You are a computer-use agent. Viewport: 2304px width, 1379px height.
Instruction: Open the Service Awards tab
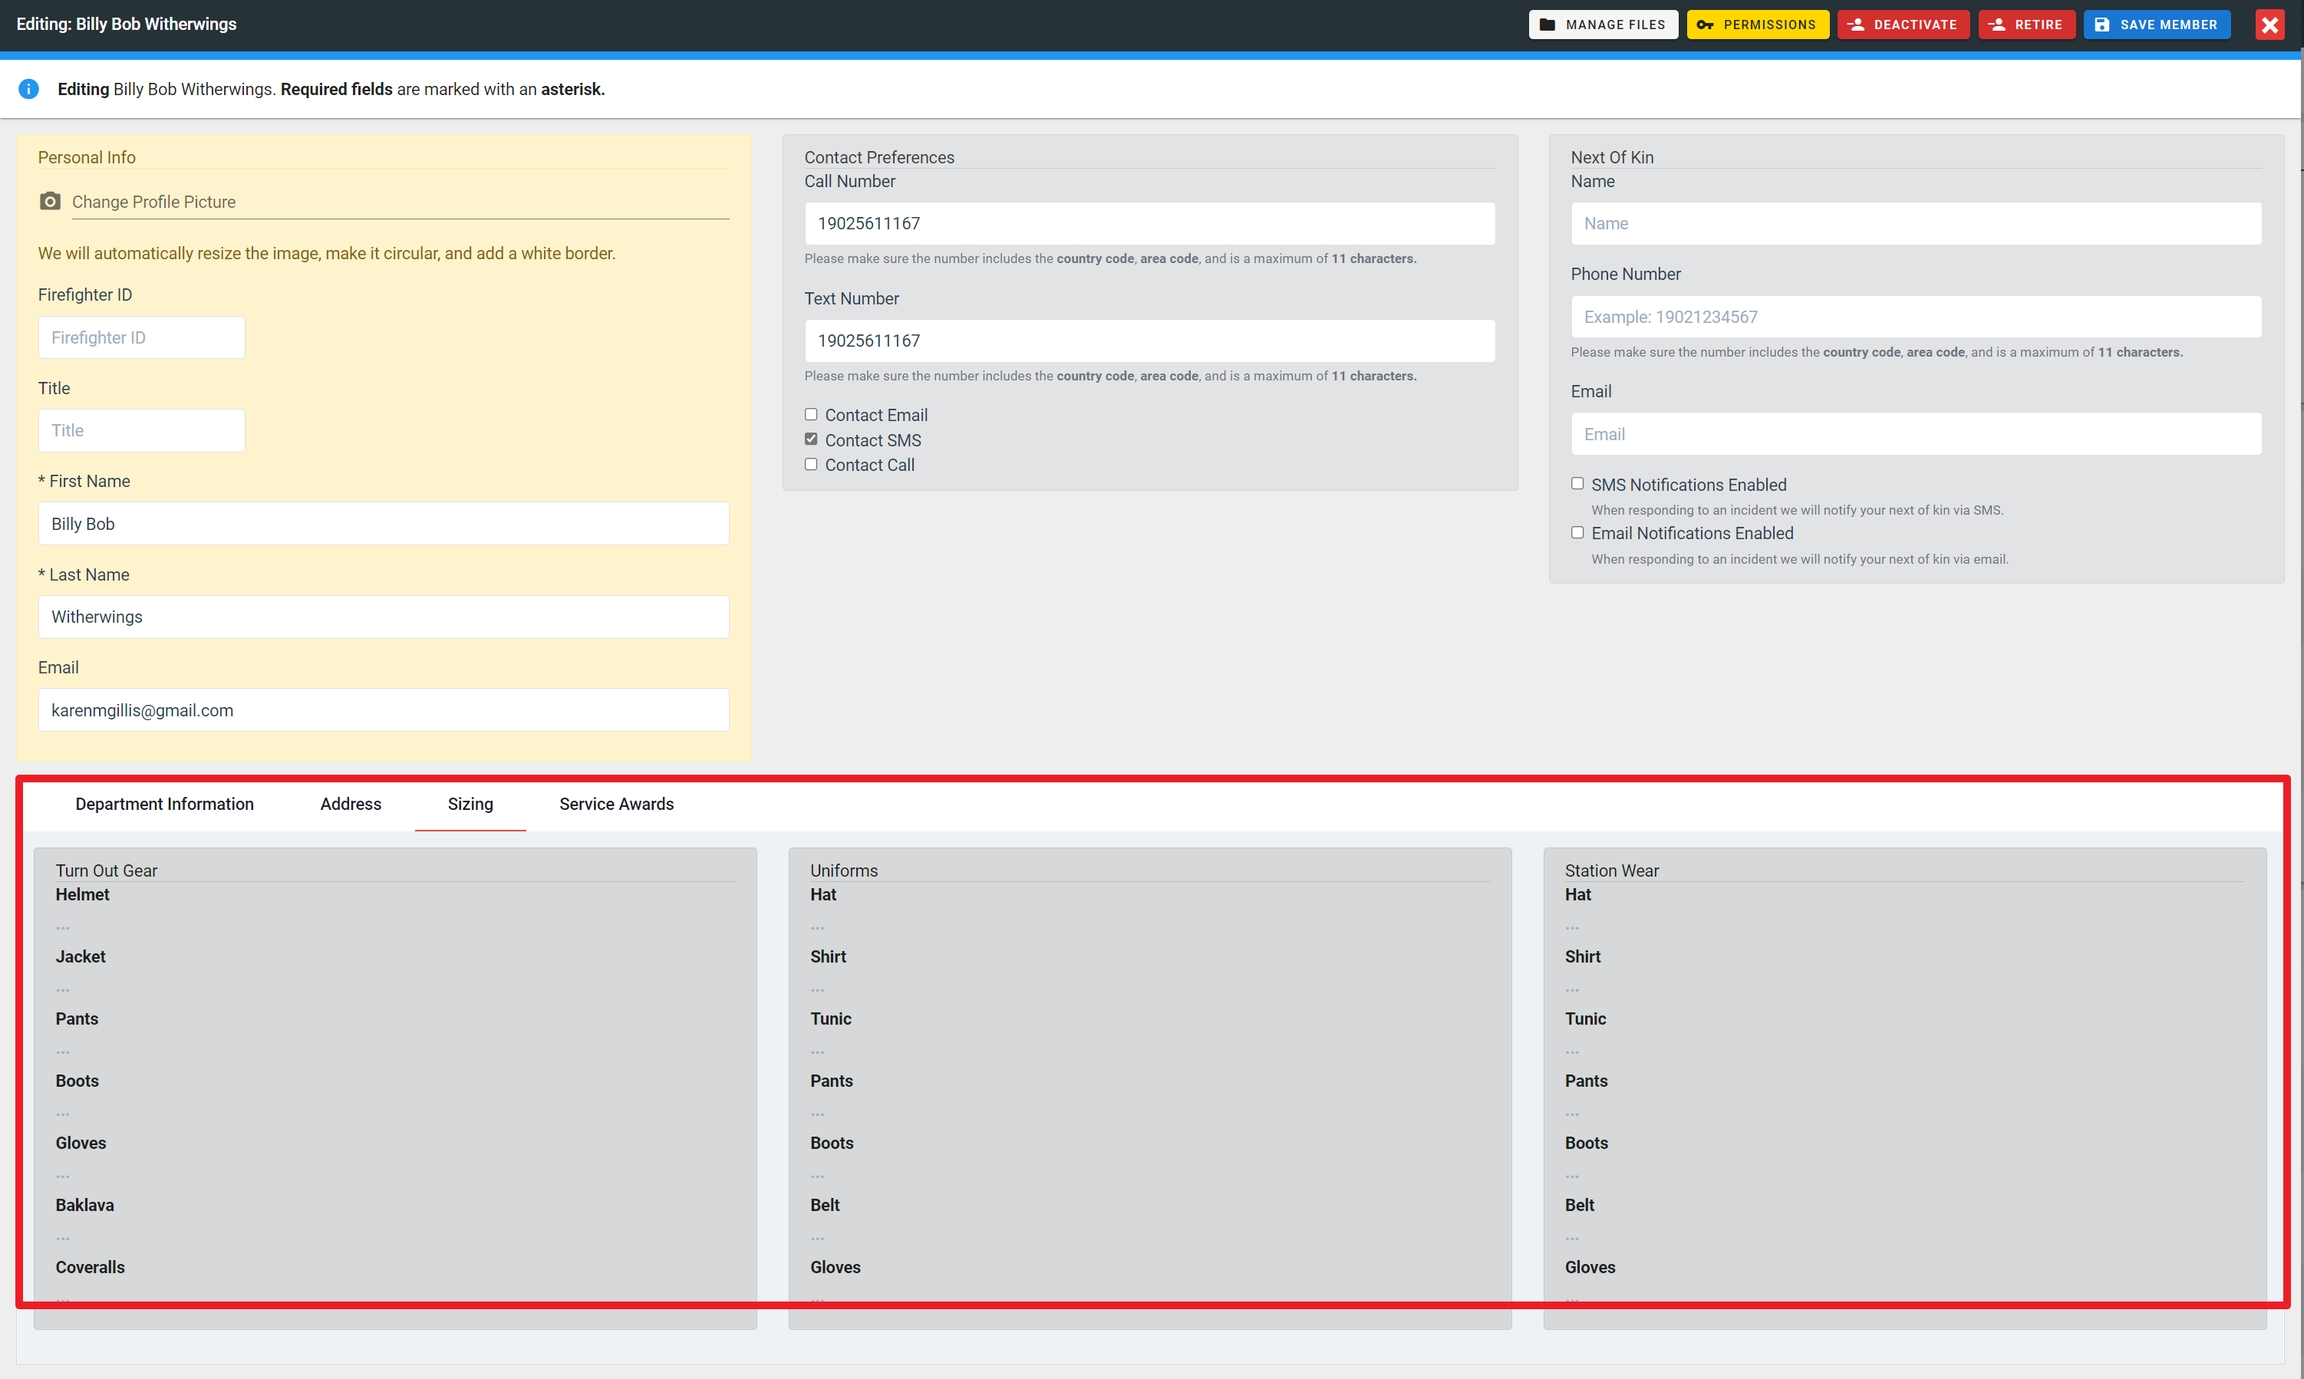616,804
